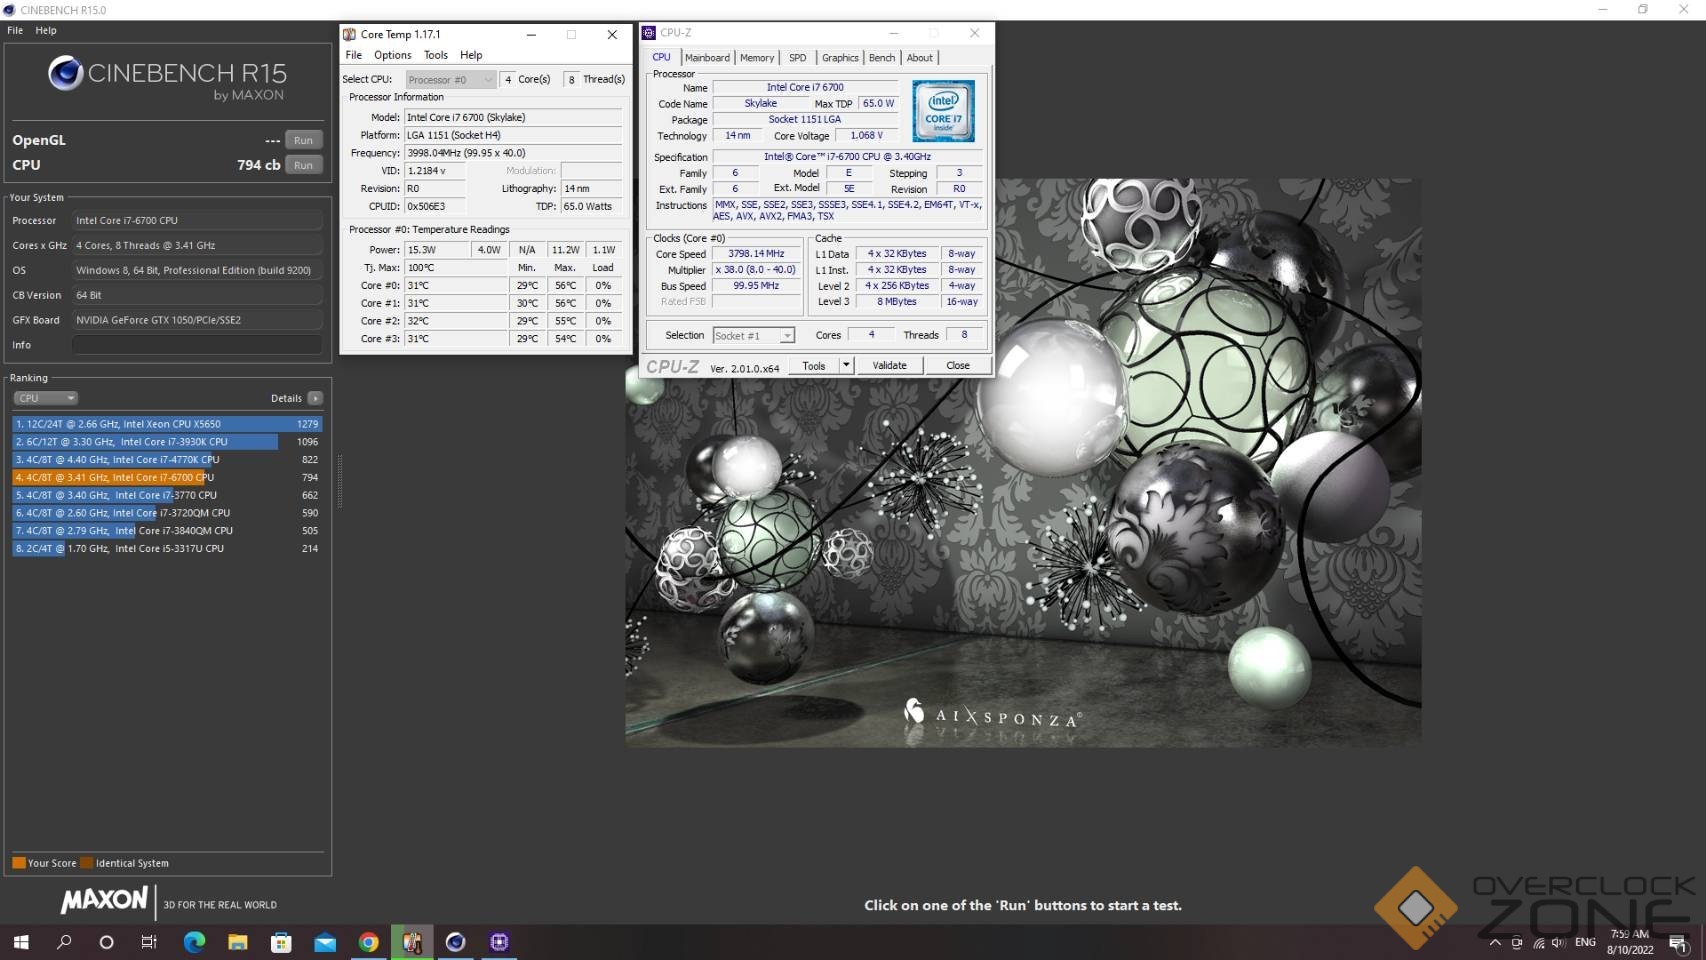This screenshot has width=1706, height=960.
Task: Open Cinebench Help menu
Action: [x=46, y=30]
